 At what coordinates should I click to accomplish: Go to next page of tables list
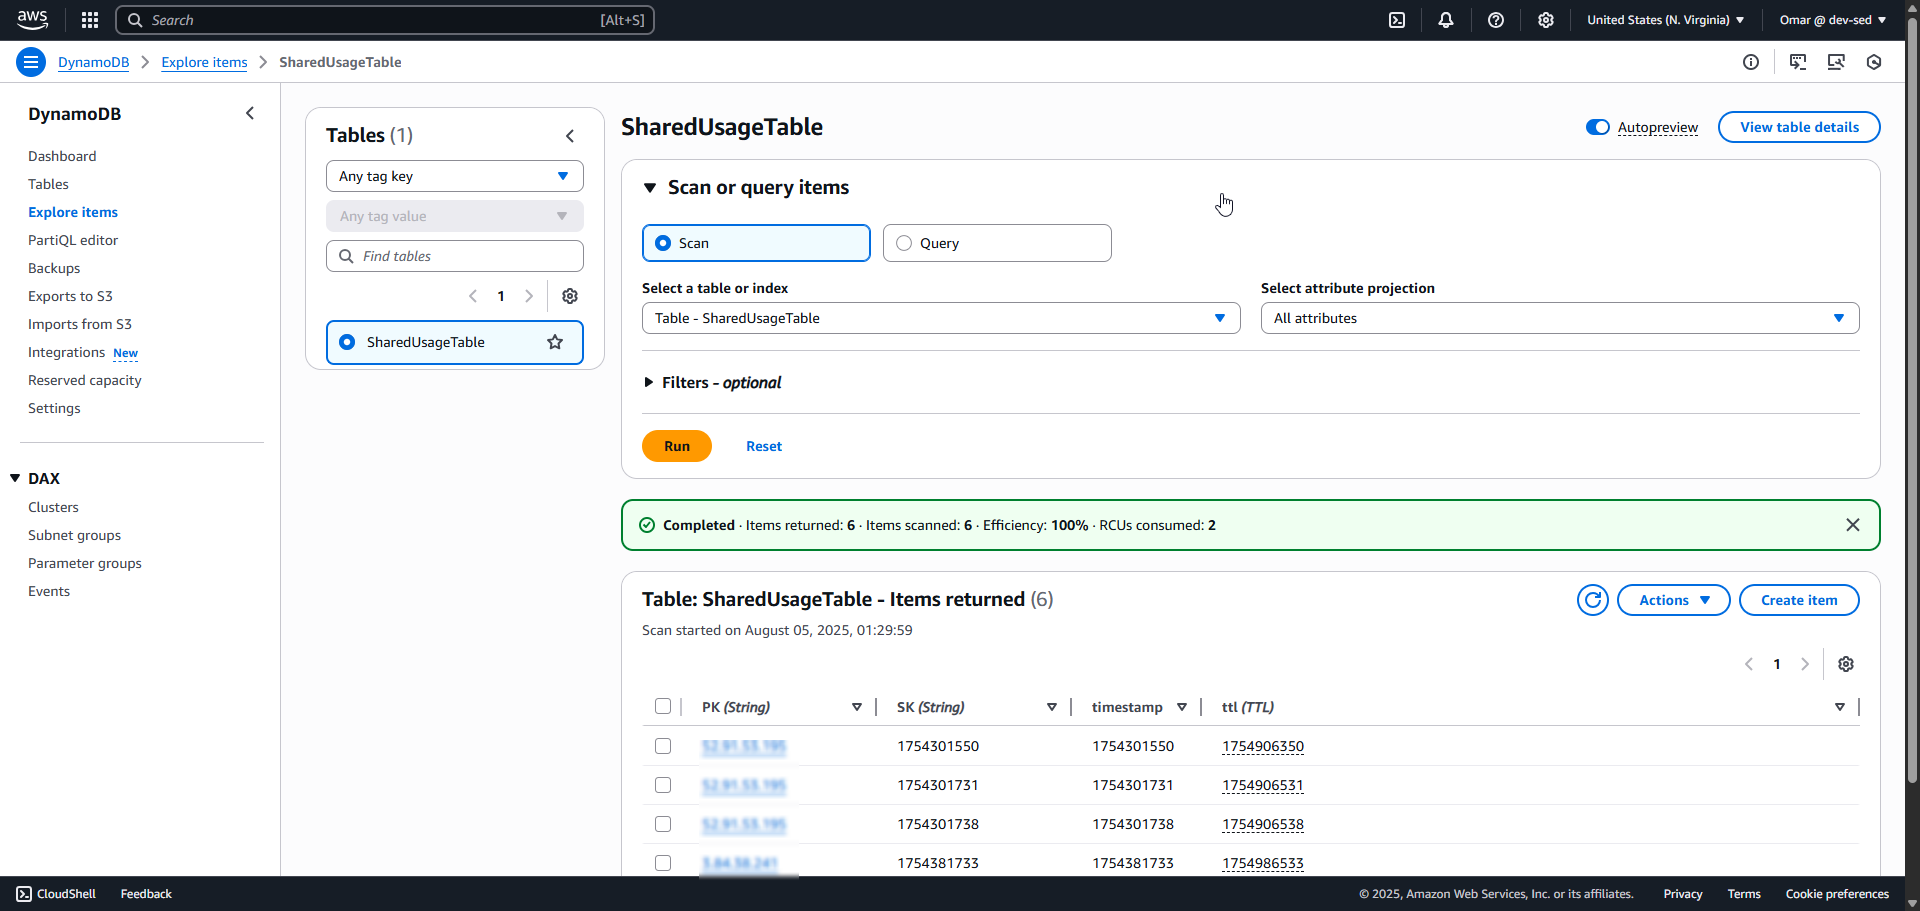529,296
